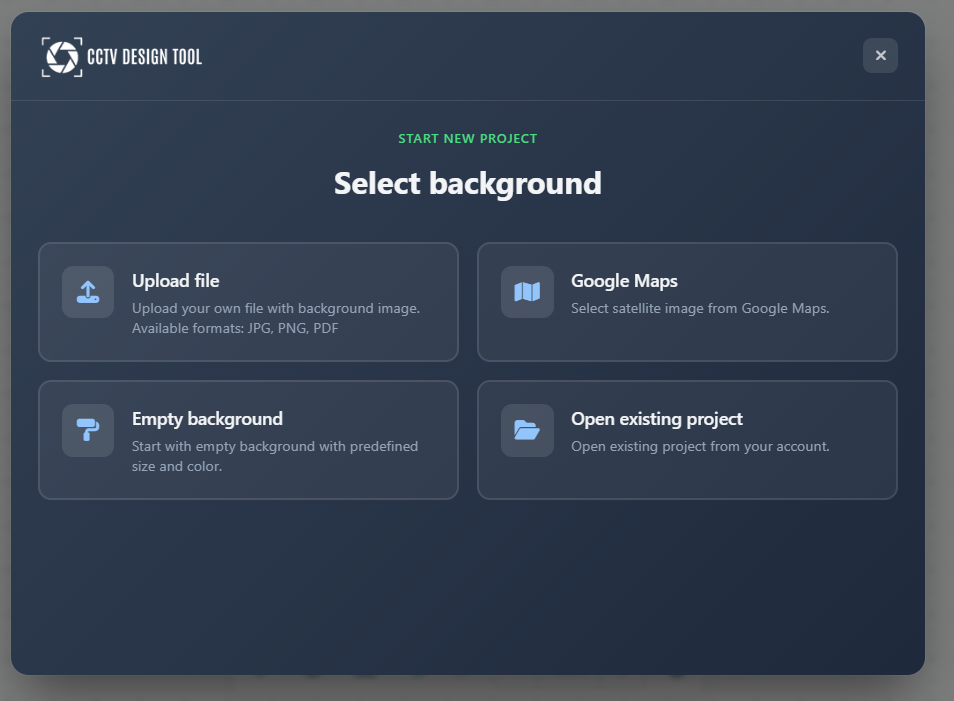This screenshot has width=954, height=701.
Task: Open the Upload file option
Action: (x=247, y=301)
